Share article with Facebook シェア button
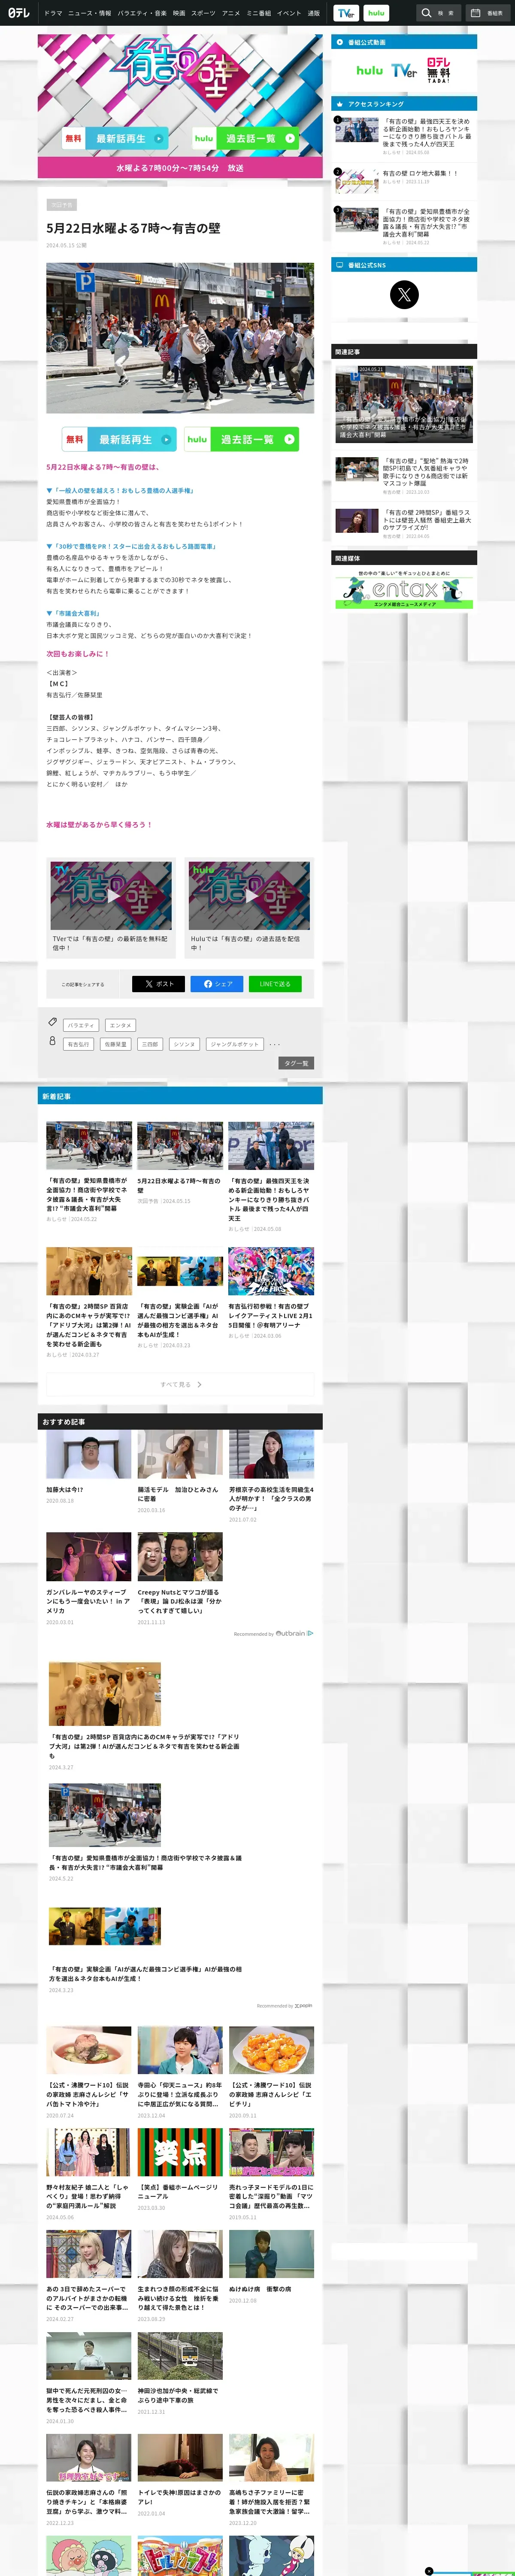The image size is (515, 2576). coord(217,984)
